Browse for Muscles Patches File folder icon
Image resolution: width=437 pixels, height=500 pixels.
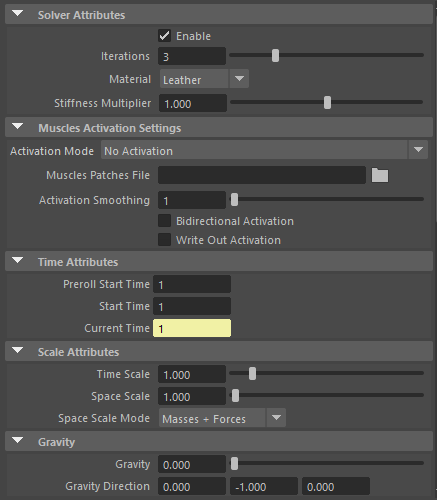[x=380, y=175]
